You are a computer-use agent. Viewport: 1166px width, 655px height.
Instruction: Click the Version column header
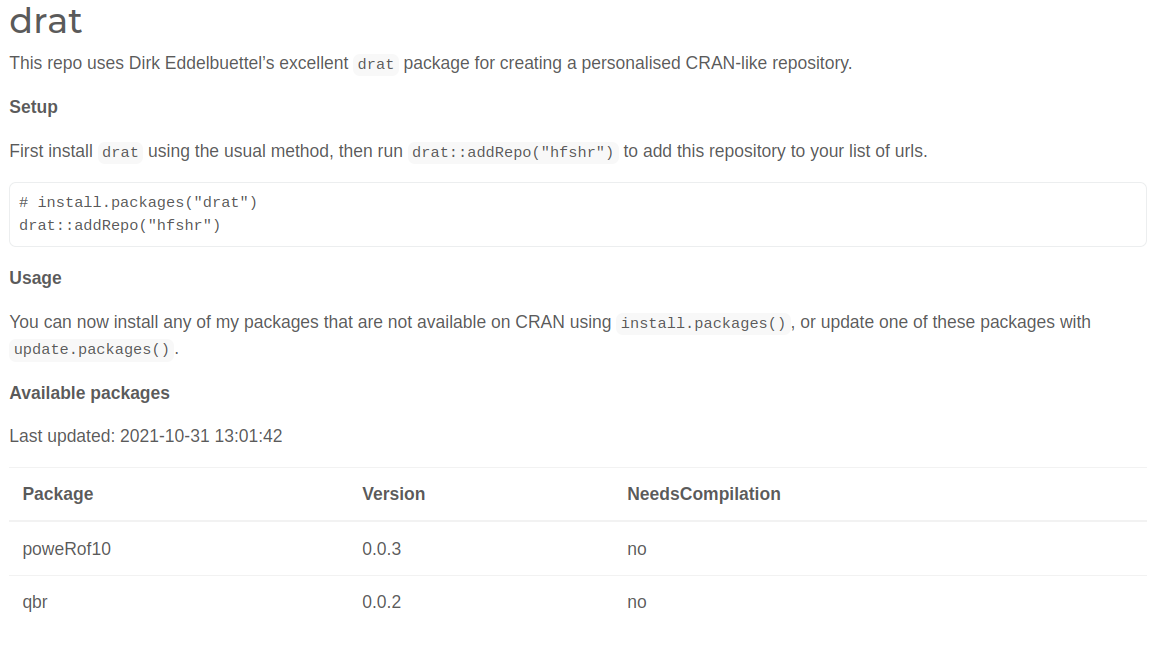[393, 494]
